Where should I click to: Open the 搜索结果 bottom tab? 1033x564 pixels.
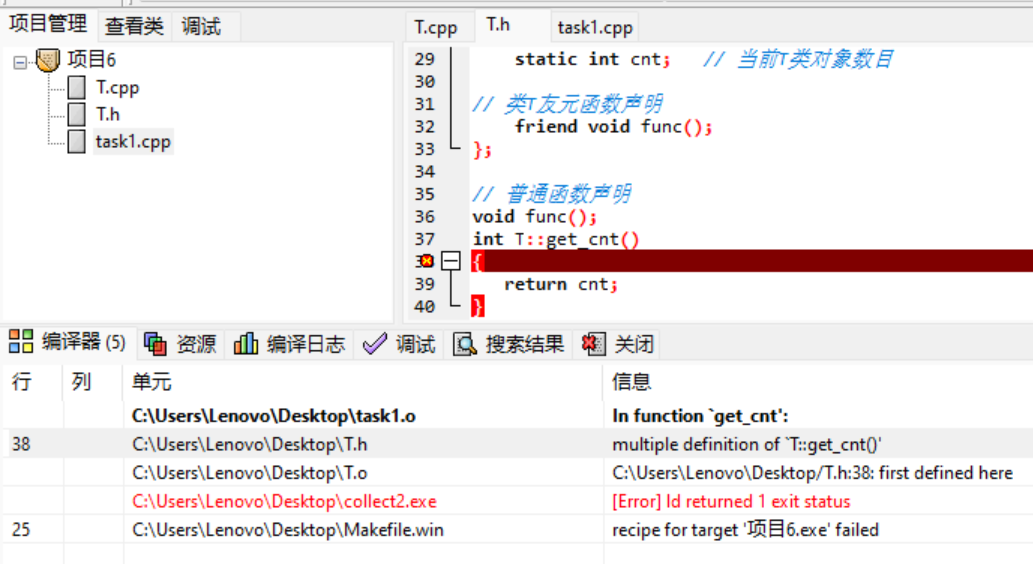coord(509,344)
